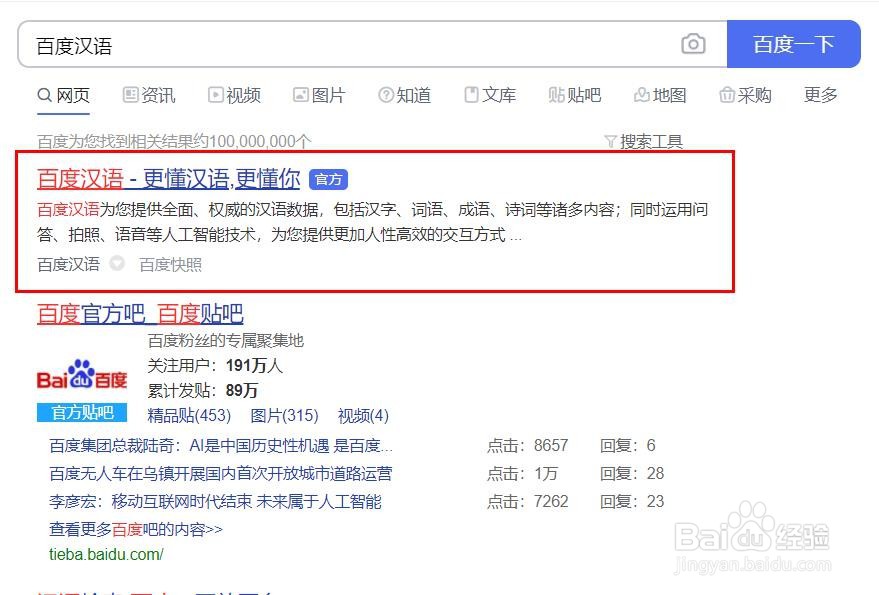879x595 pixels.
Task: Select the 网页 tab
Action: (x=63, y=95)
